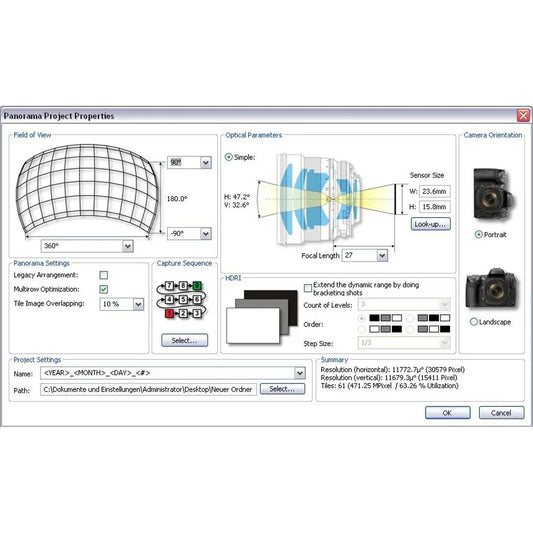Click the '180.0°' vertical span label
533x533 pixels.
(x=177, y=199)
